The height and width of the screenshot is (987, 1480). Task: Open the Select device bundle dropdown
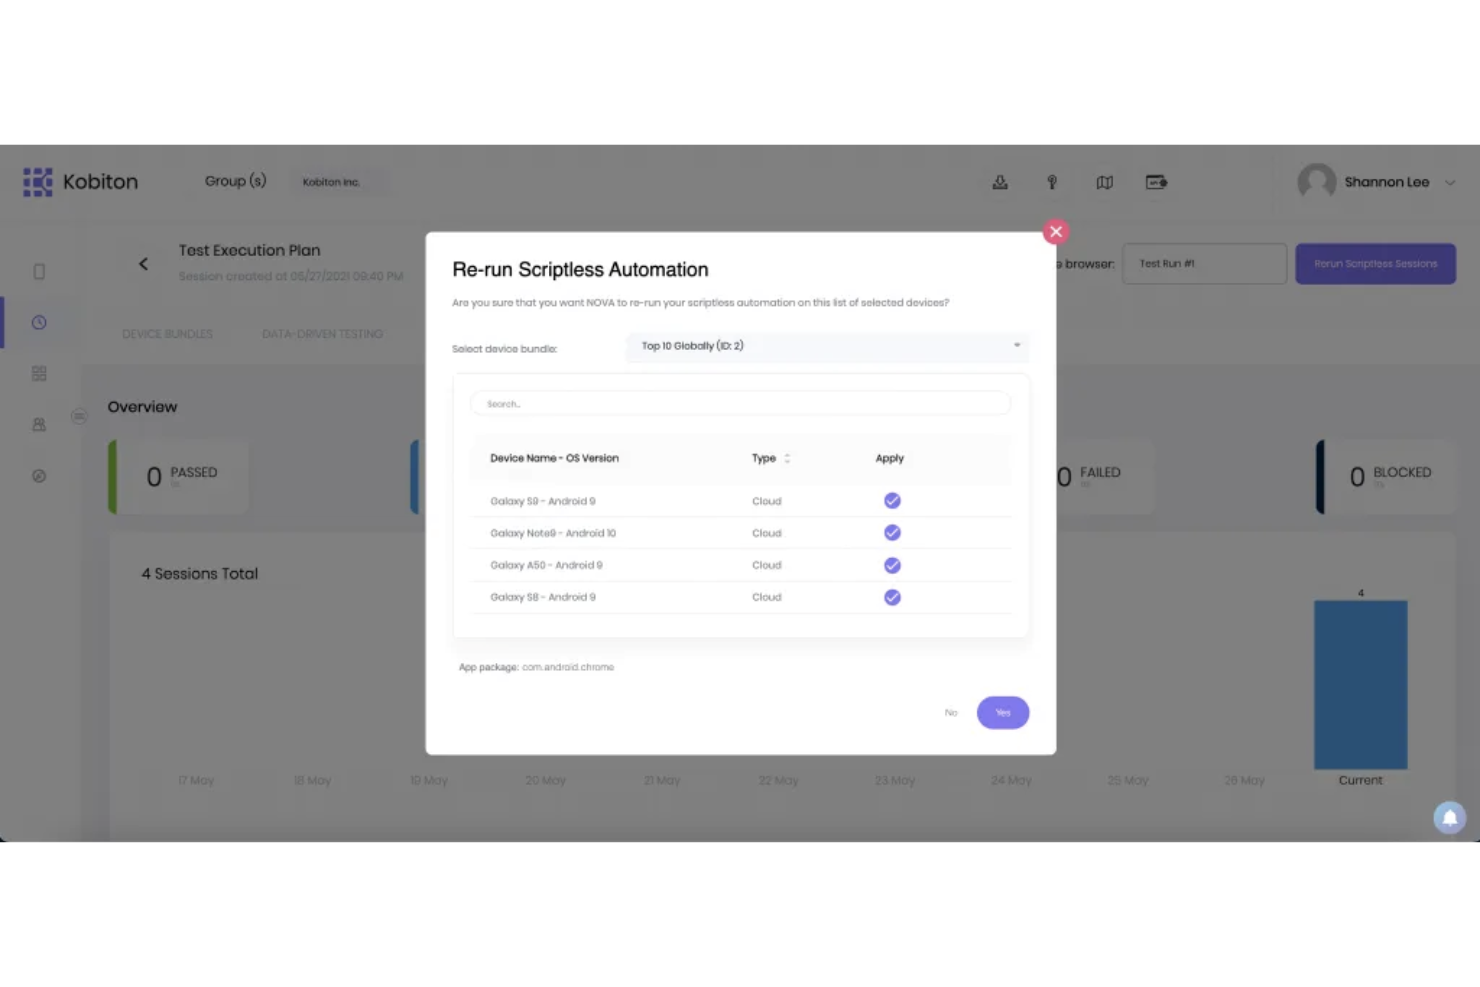[x=828, y=346]
